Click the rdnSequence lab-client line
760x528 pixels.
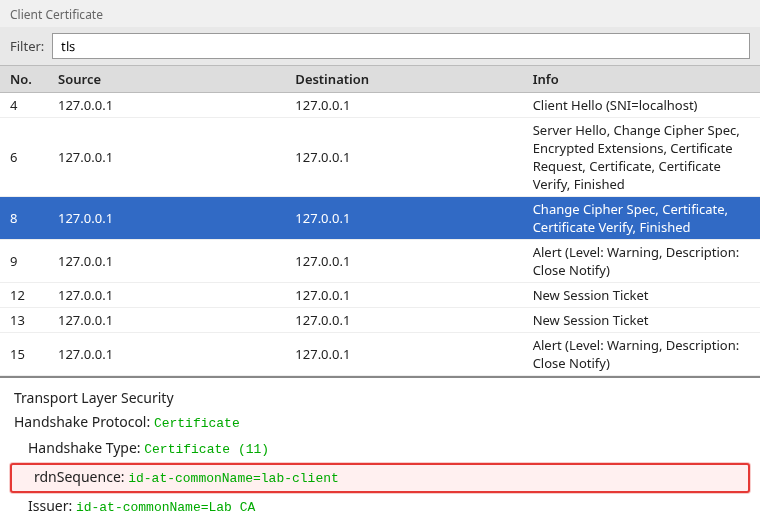point(380,478)
